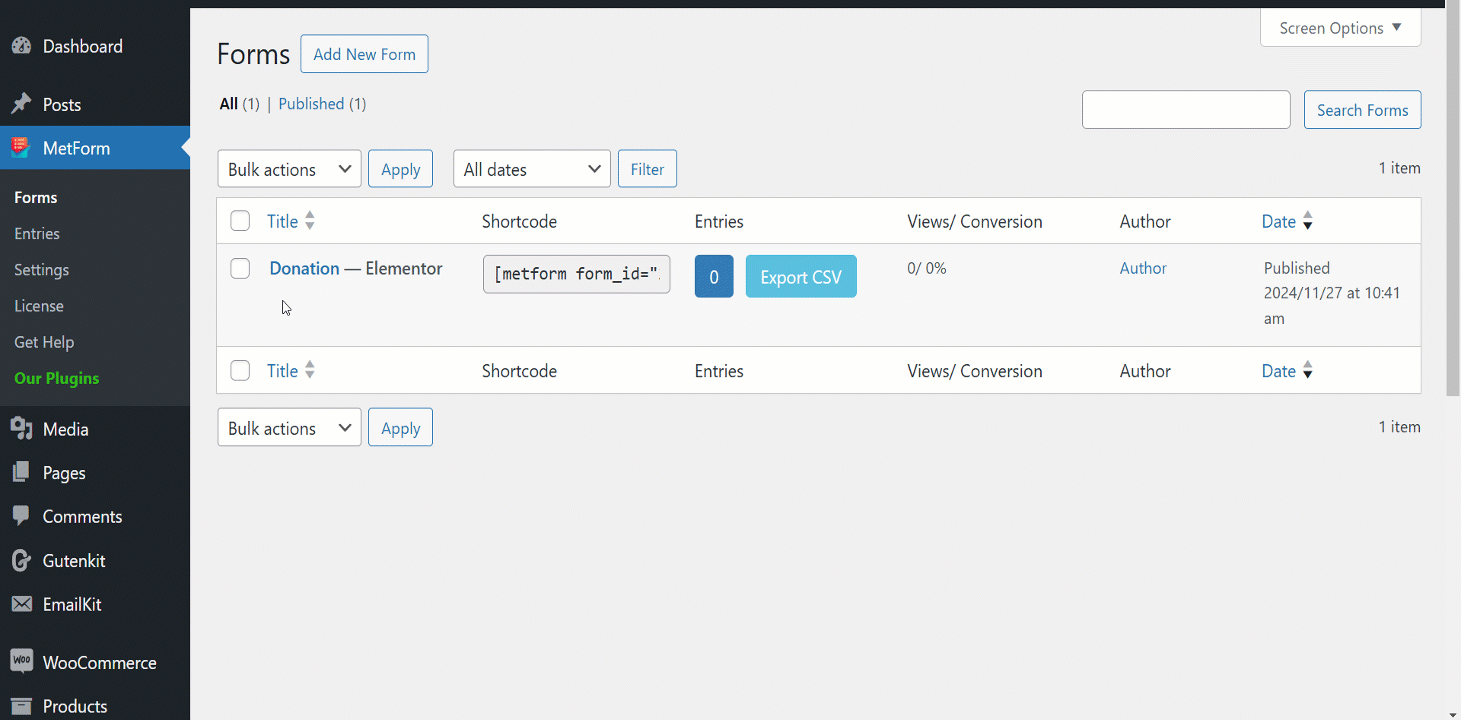This screenshot has width=1461, height=720.
Task: Click the WooCommerce logo icon
Action: 21,662
